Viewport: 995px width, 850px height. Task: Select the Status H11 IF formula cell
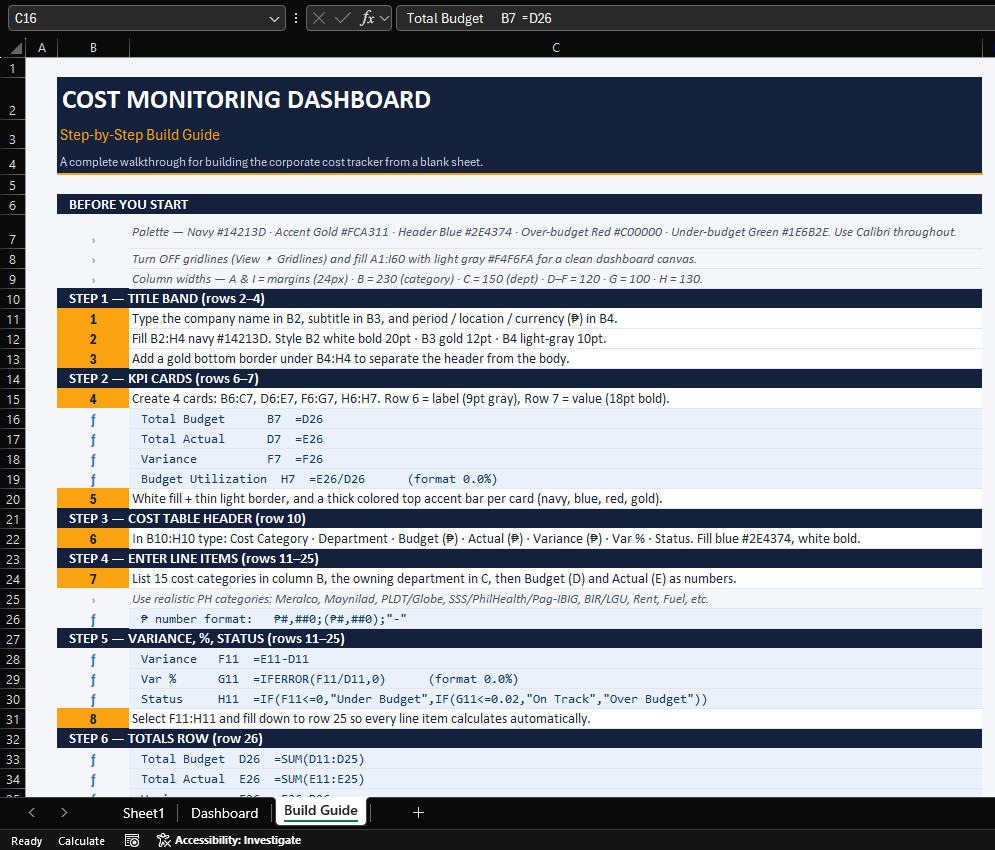[556, 699]
